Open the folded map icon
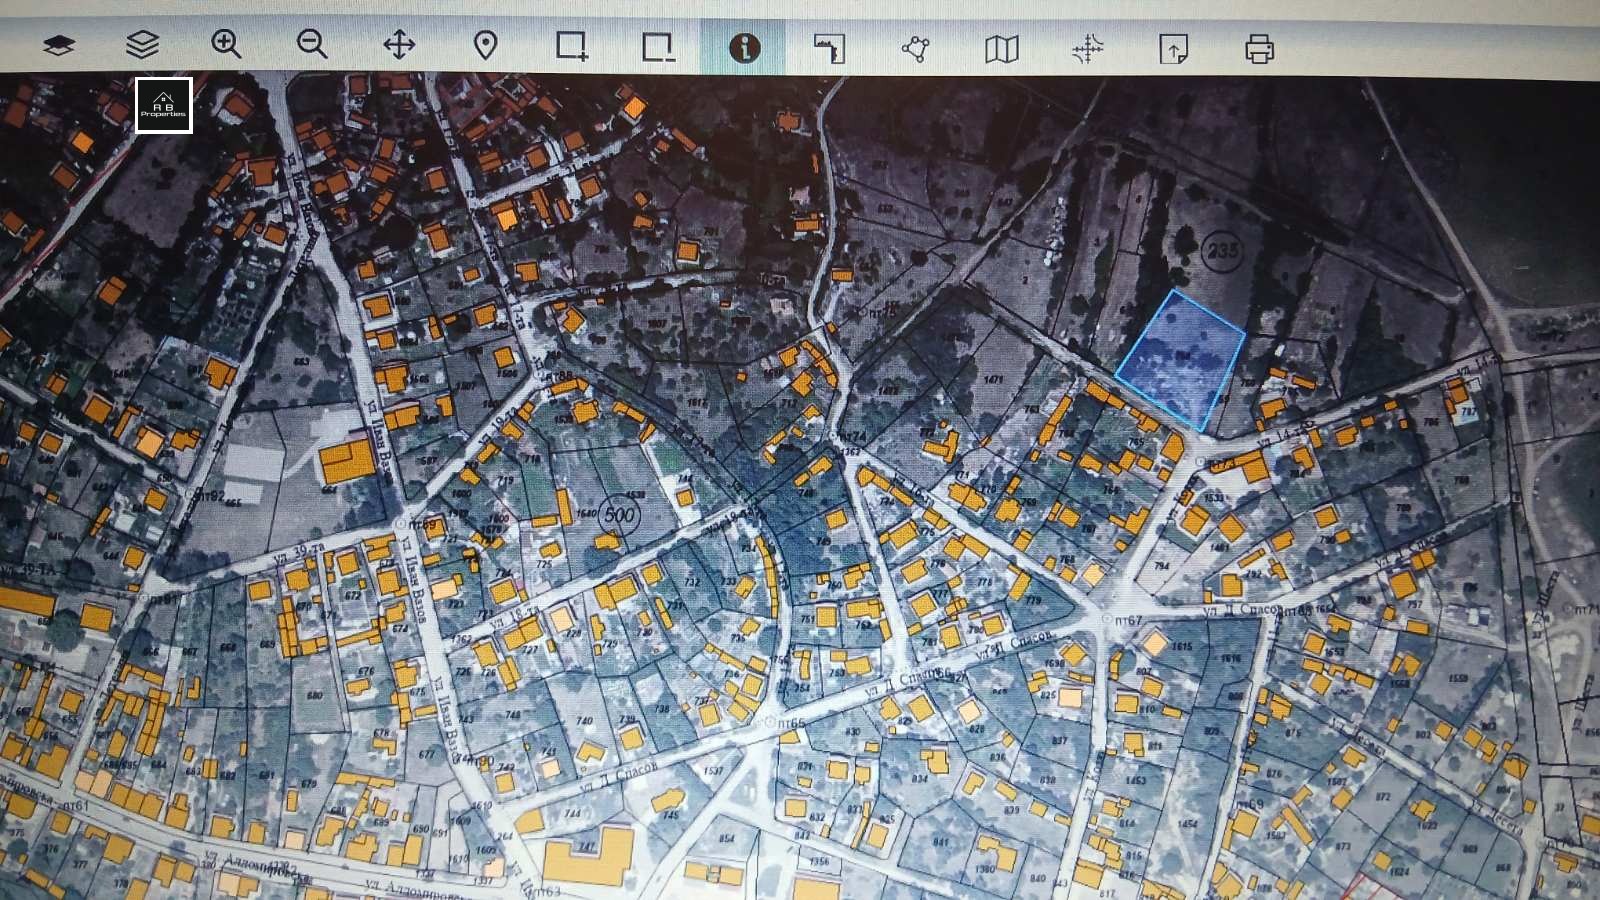Screen dimensions: 1600x900 coord(1001,48)
